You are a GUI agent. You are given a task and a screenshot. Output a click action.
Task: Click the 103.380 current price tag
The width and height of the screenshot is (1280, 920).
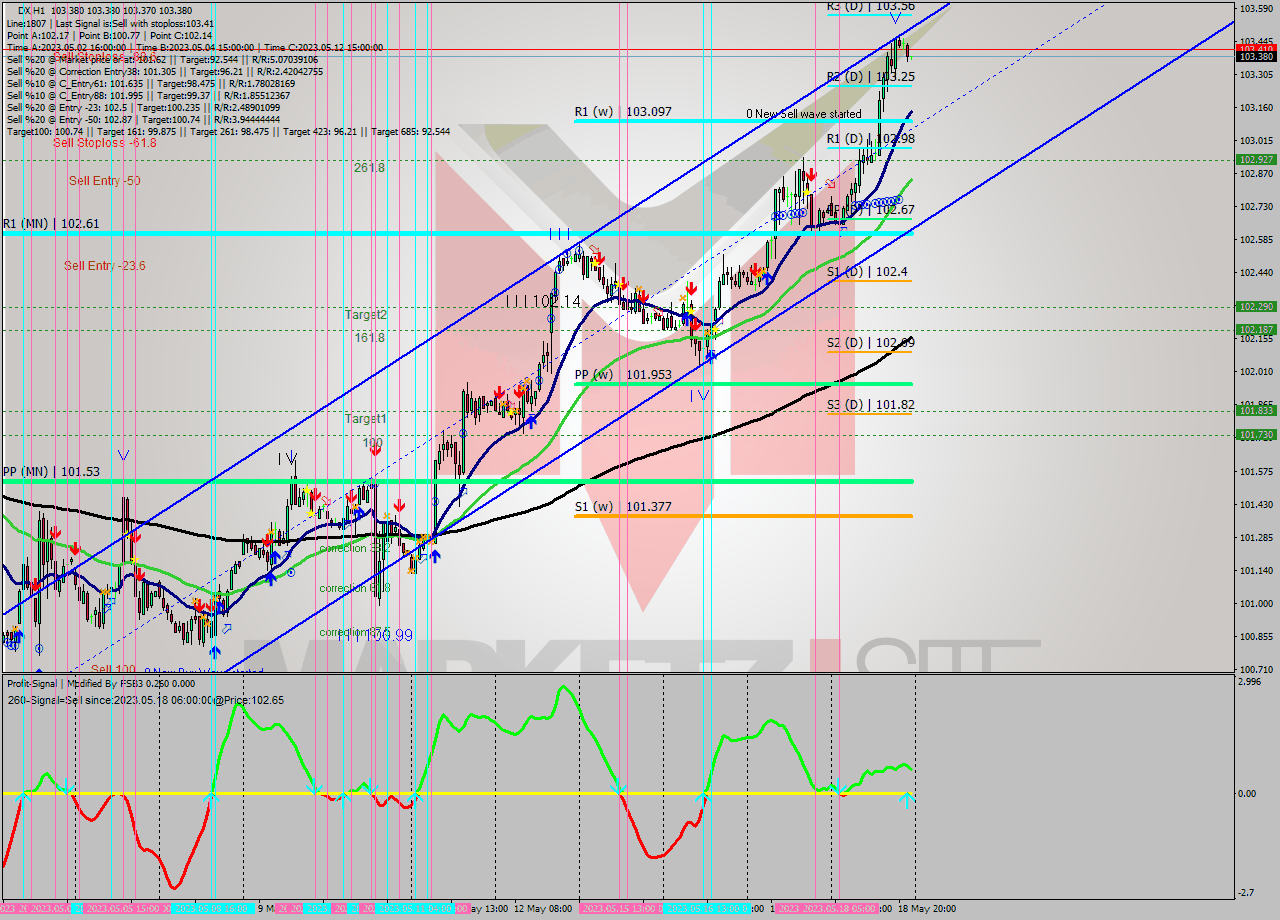click(1256, 56)
